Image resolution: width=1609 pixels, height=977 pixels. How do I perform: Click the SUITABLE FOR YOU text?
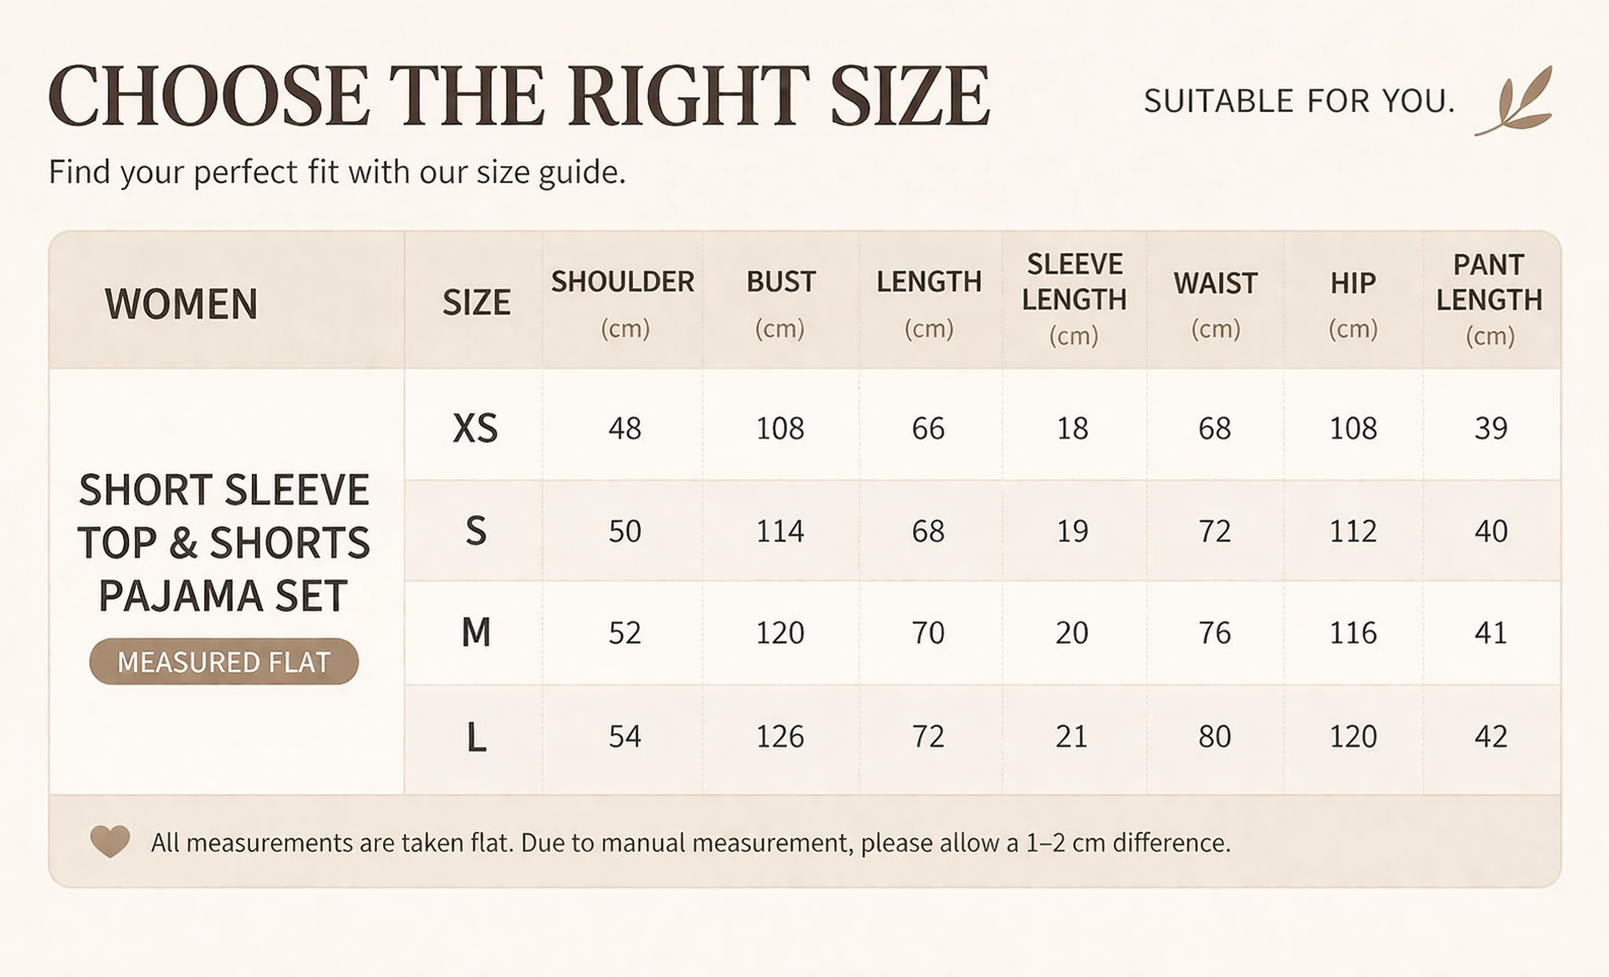[x=1299, y=101]
